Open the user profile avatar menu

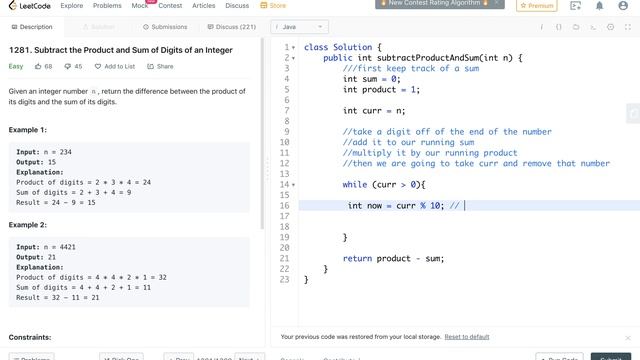pyautogui.click(x=623, y=6)
